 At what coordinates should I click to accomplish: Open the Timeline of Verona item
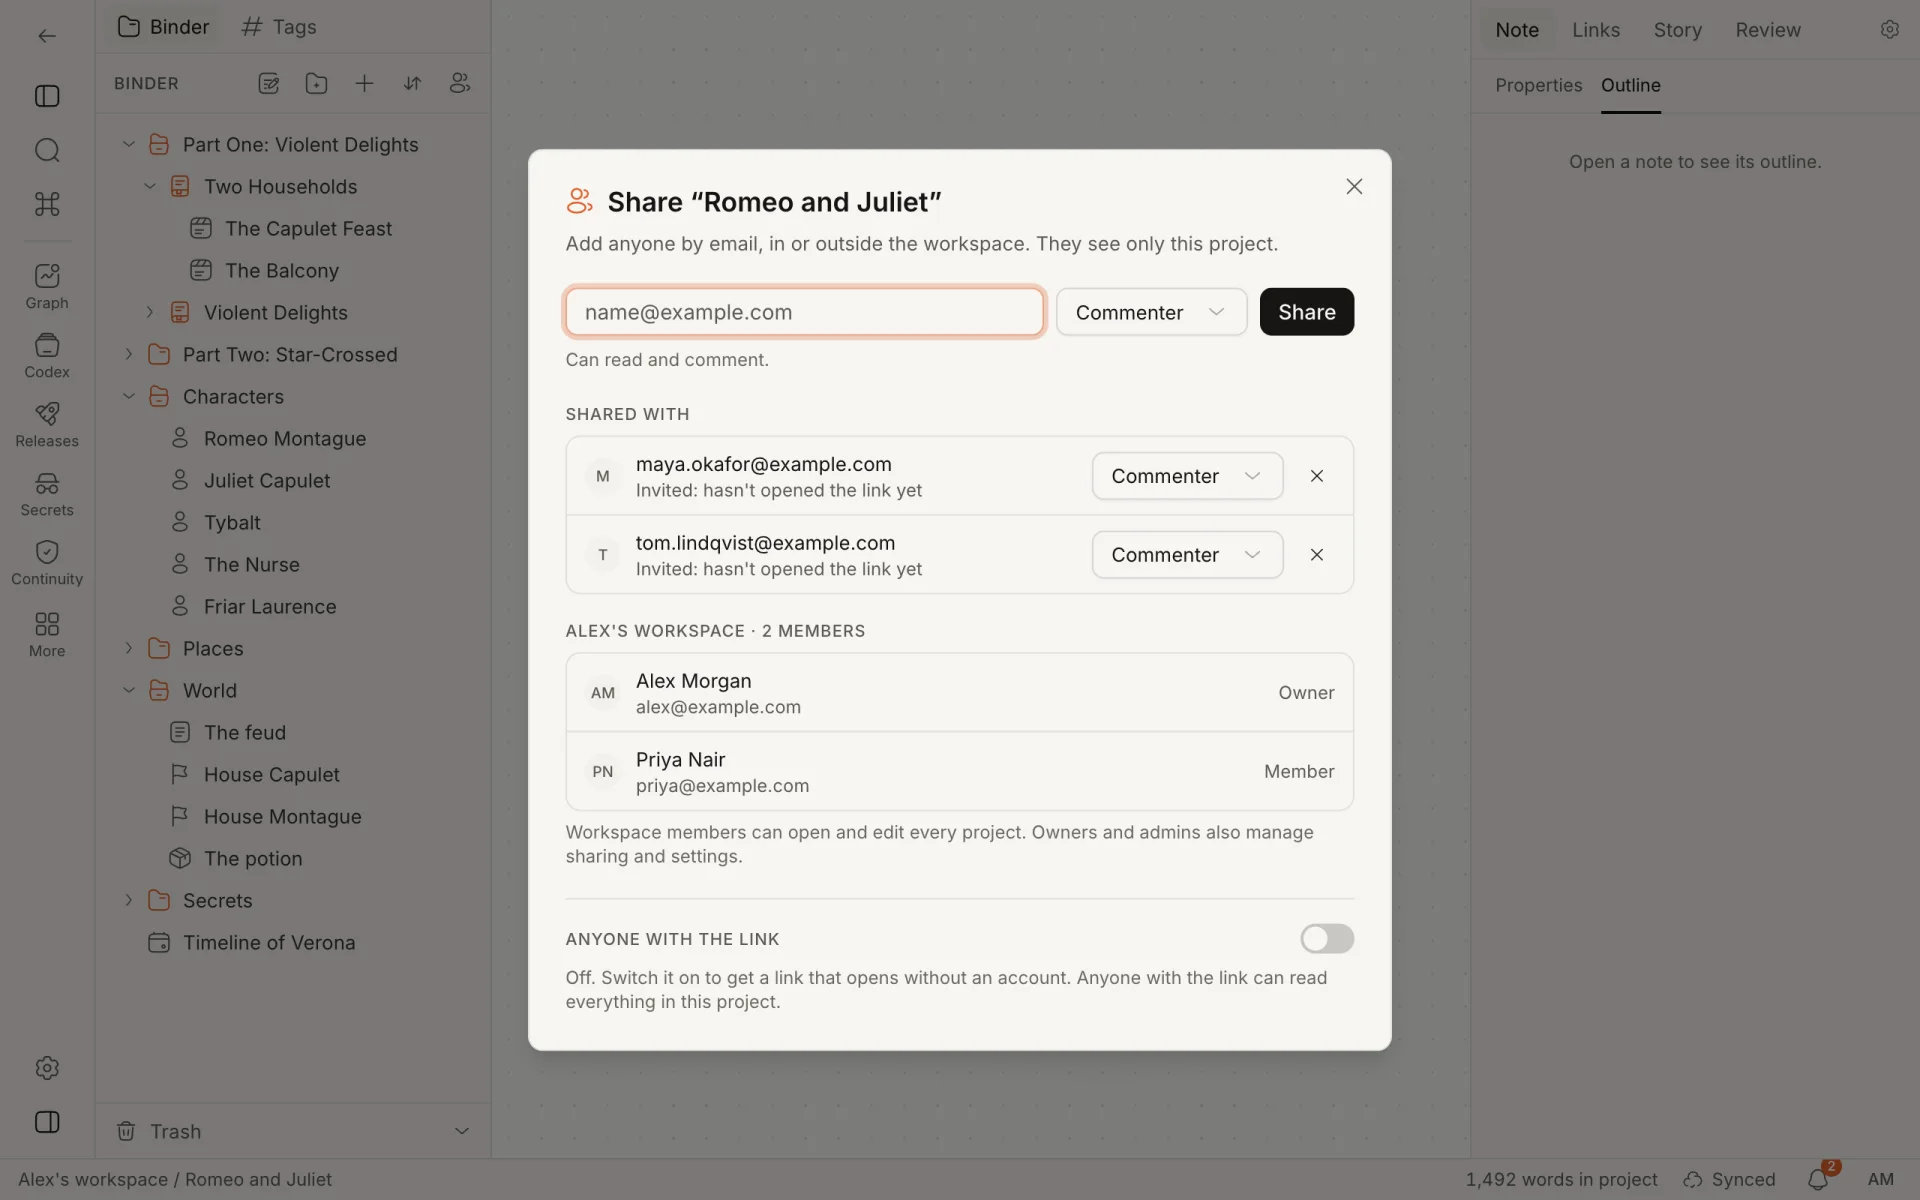[x=268, y=942]
